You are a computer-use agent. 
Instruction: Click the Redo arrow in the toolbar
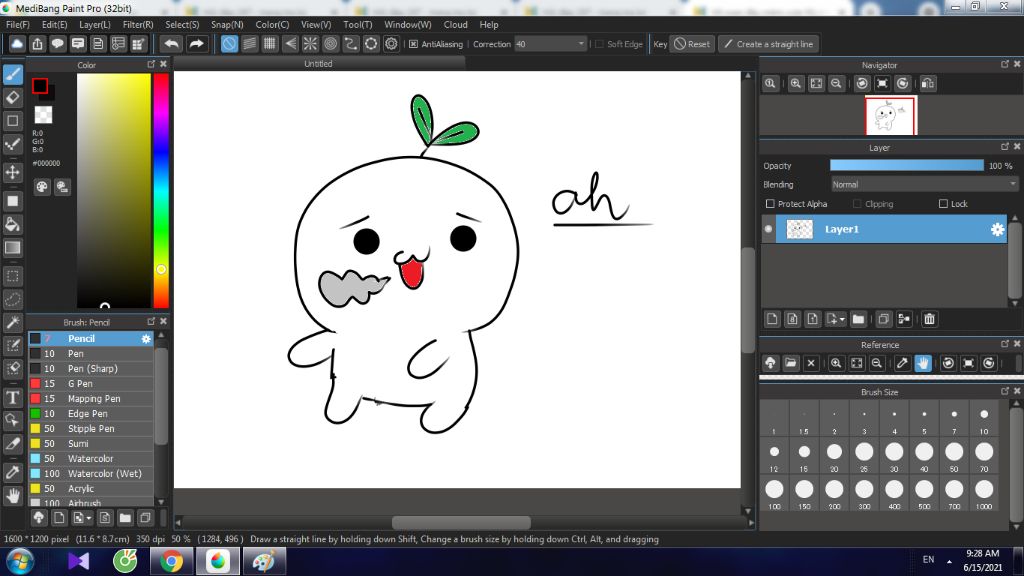point(196,44)
